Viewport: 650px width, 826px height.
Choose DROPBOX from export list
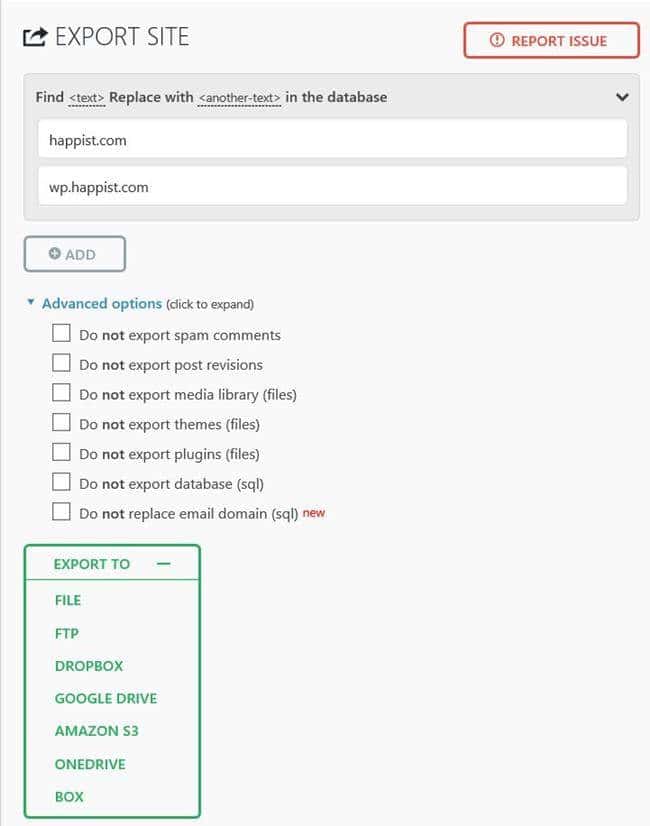89,666
